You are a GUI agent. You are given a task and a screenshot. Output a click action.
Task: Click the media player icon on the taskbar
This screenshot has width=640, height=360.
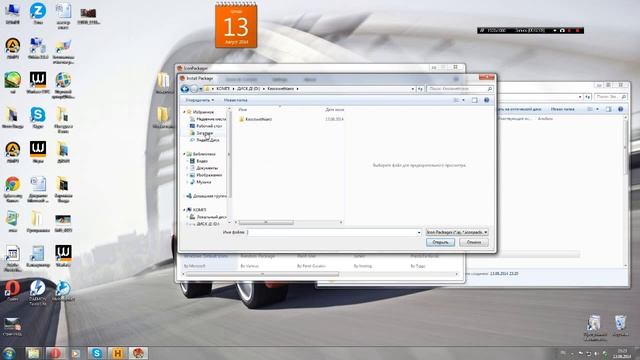76,353
